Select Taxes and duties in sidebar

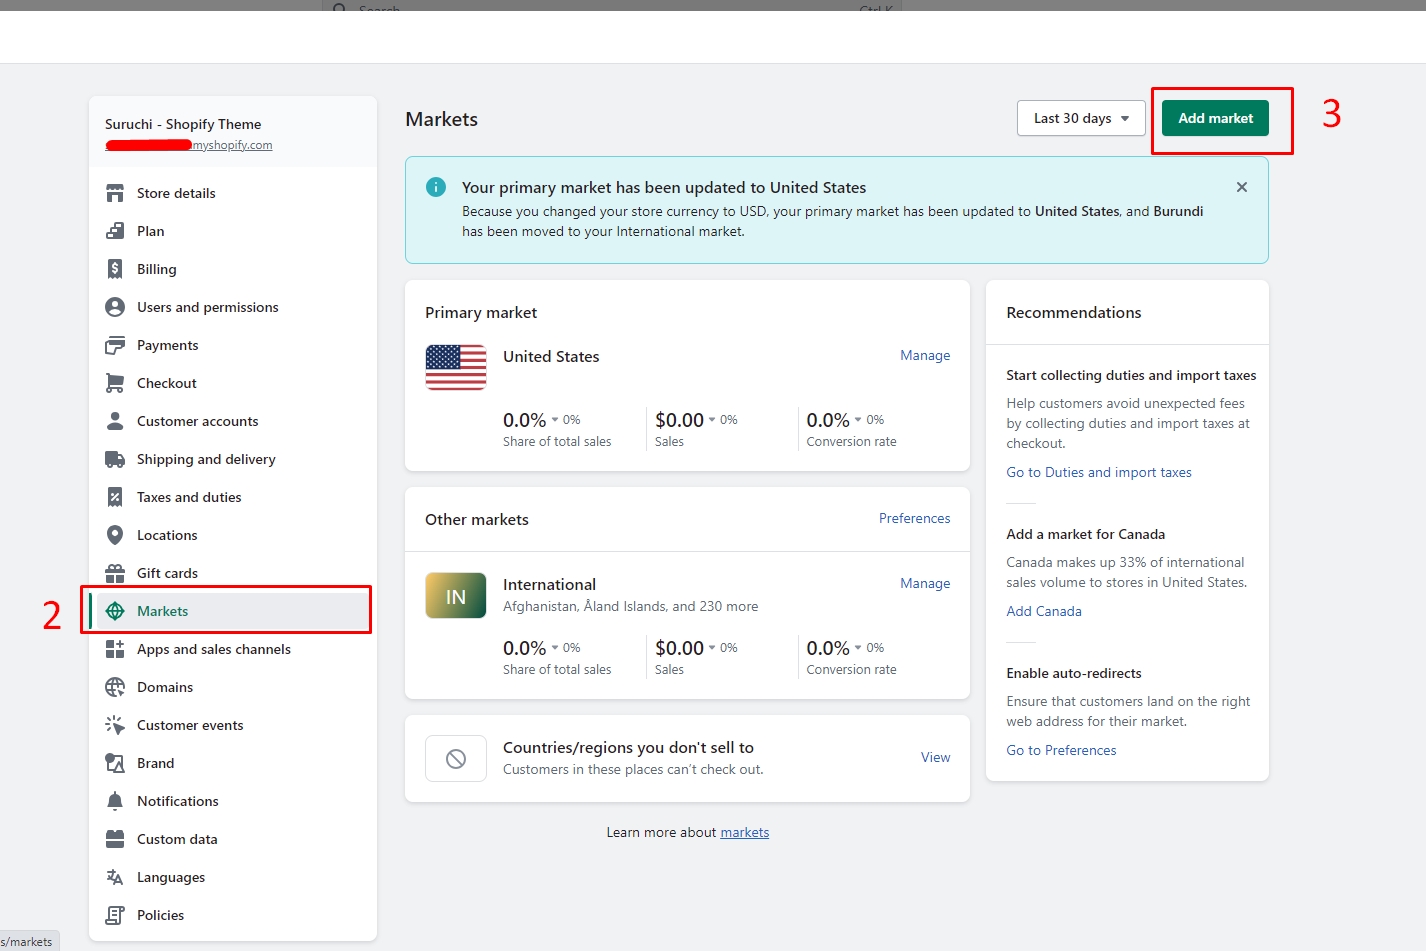coord(189,497)
